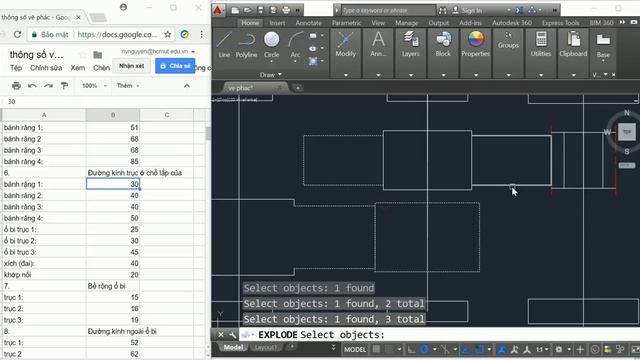This screenshot has width=640, height=360.
Task: Open the Block panel
Action: click(443, 45)
